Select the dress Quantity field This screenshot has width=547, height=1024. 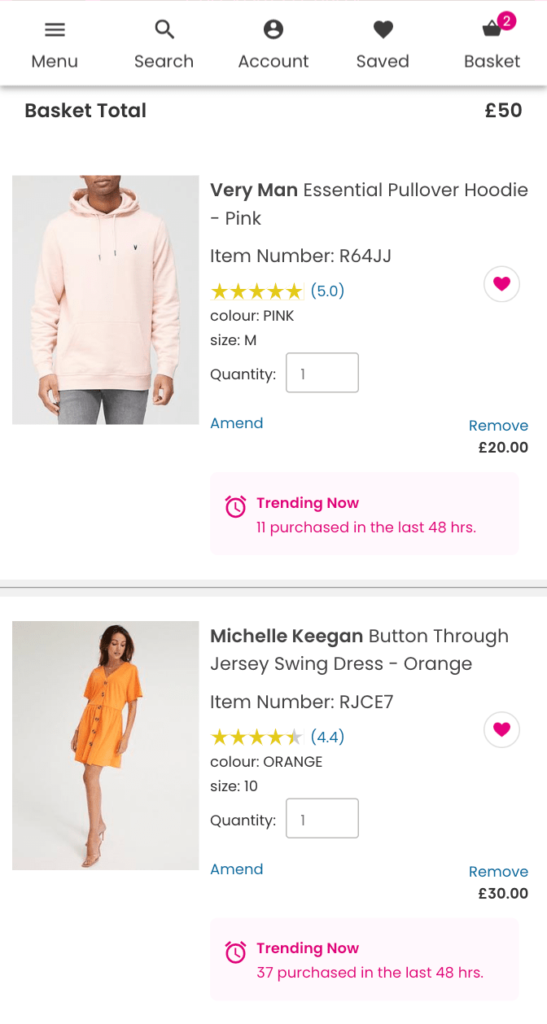pos(322,818)
